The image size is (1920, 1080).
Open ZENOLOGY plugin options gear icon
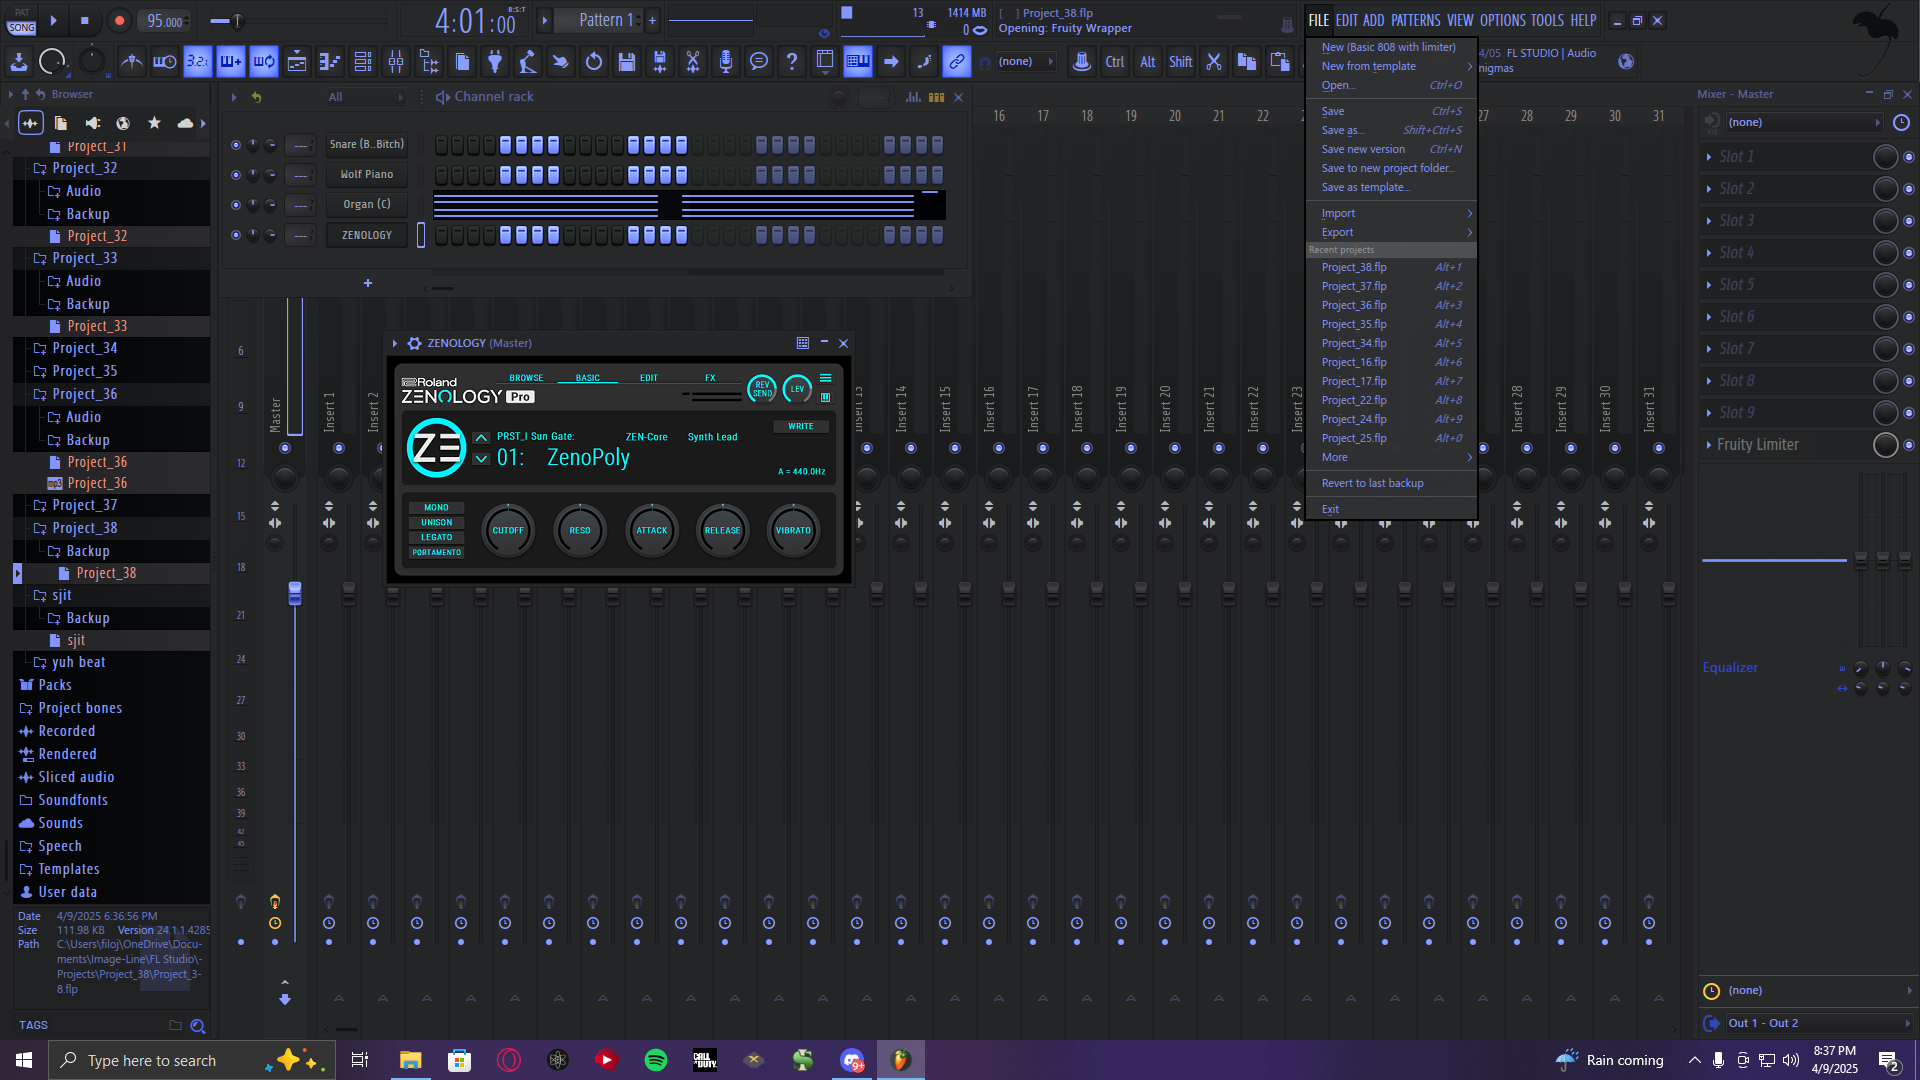pyautogui.click(x=414, y=343)
